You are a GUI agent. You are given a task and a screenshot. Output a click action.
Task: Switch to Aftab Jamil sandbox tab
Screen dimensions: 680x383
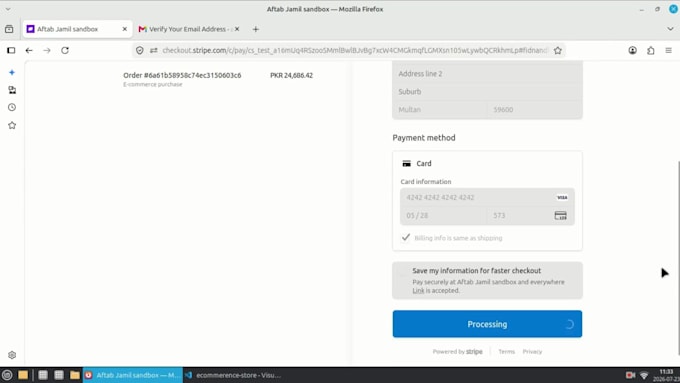[x=77, y=29]
